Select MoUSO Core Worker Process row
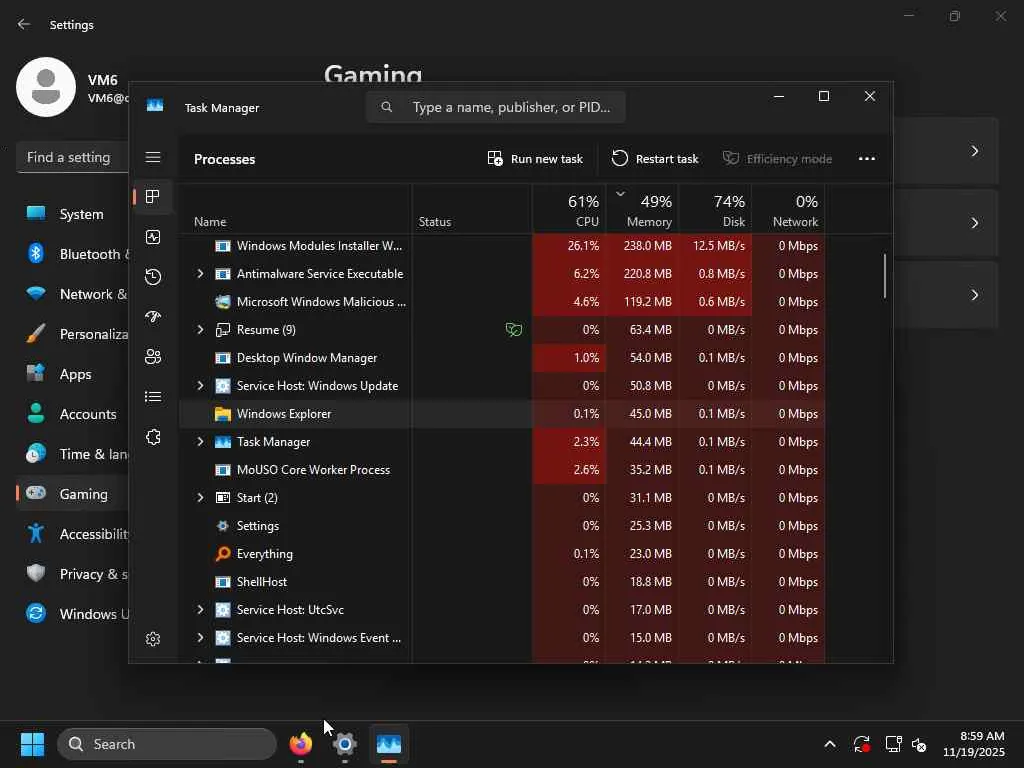Image resolution: width=1024 pixels, height=768 pixels. pyautogui.click(x=502, y=470)
